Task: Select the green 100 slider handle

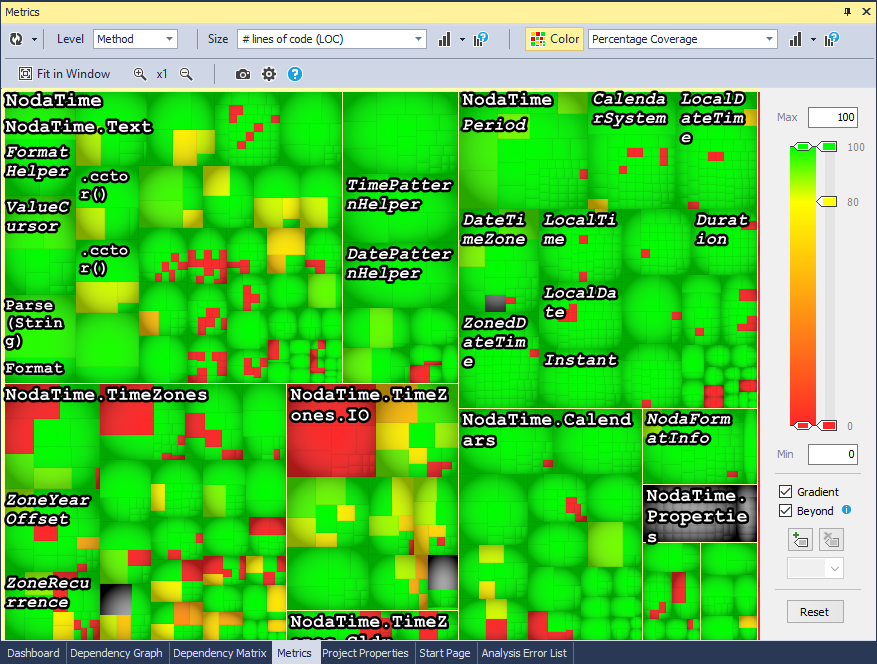Action: coord(828,147)
